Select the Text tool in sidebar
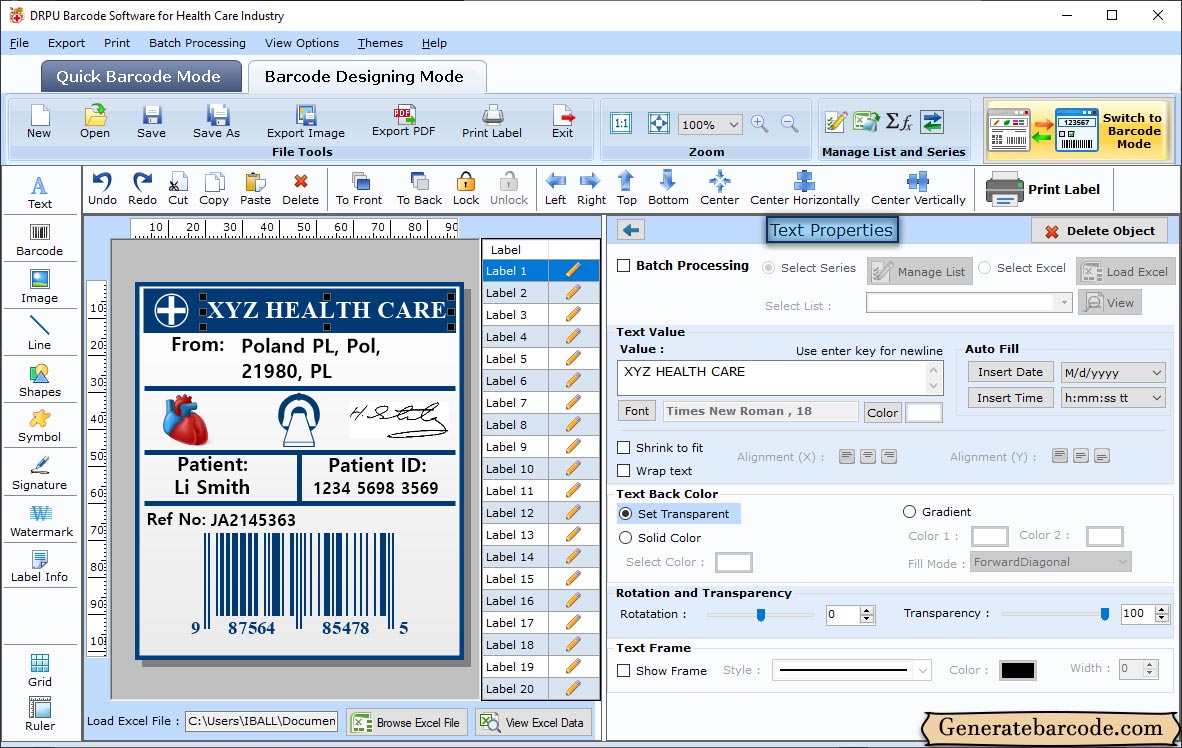 tap(39, 192)
